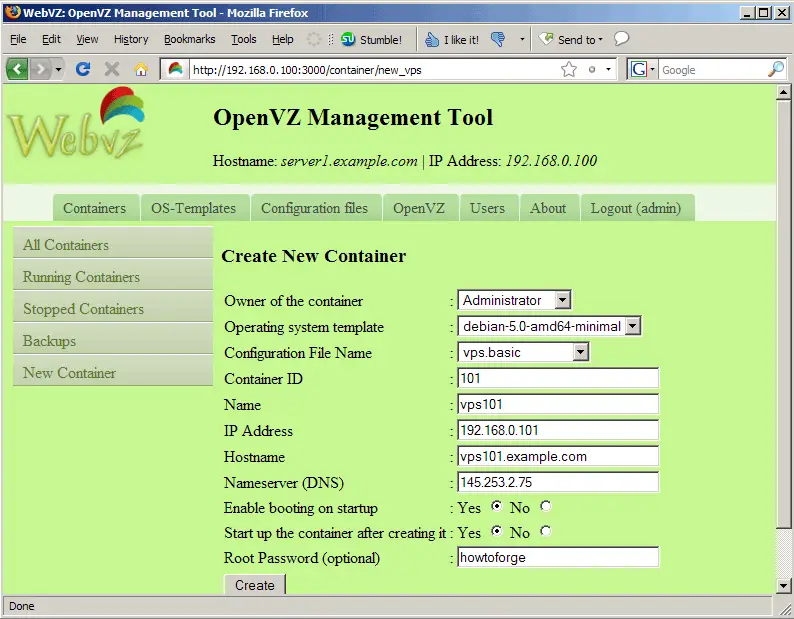This screenshot has width=794, height=619.
Task: Select No for Enable booting on startup
Action: pyautogui.click(x=545, y=506)
